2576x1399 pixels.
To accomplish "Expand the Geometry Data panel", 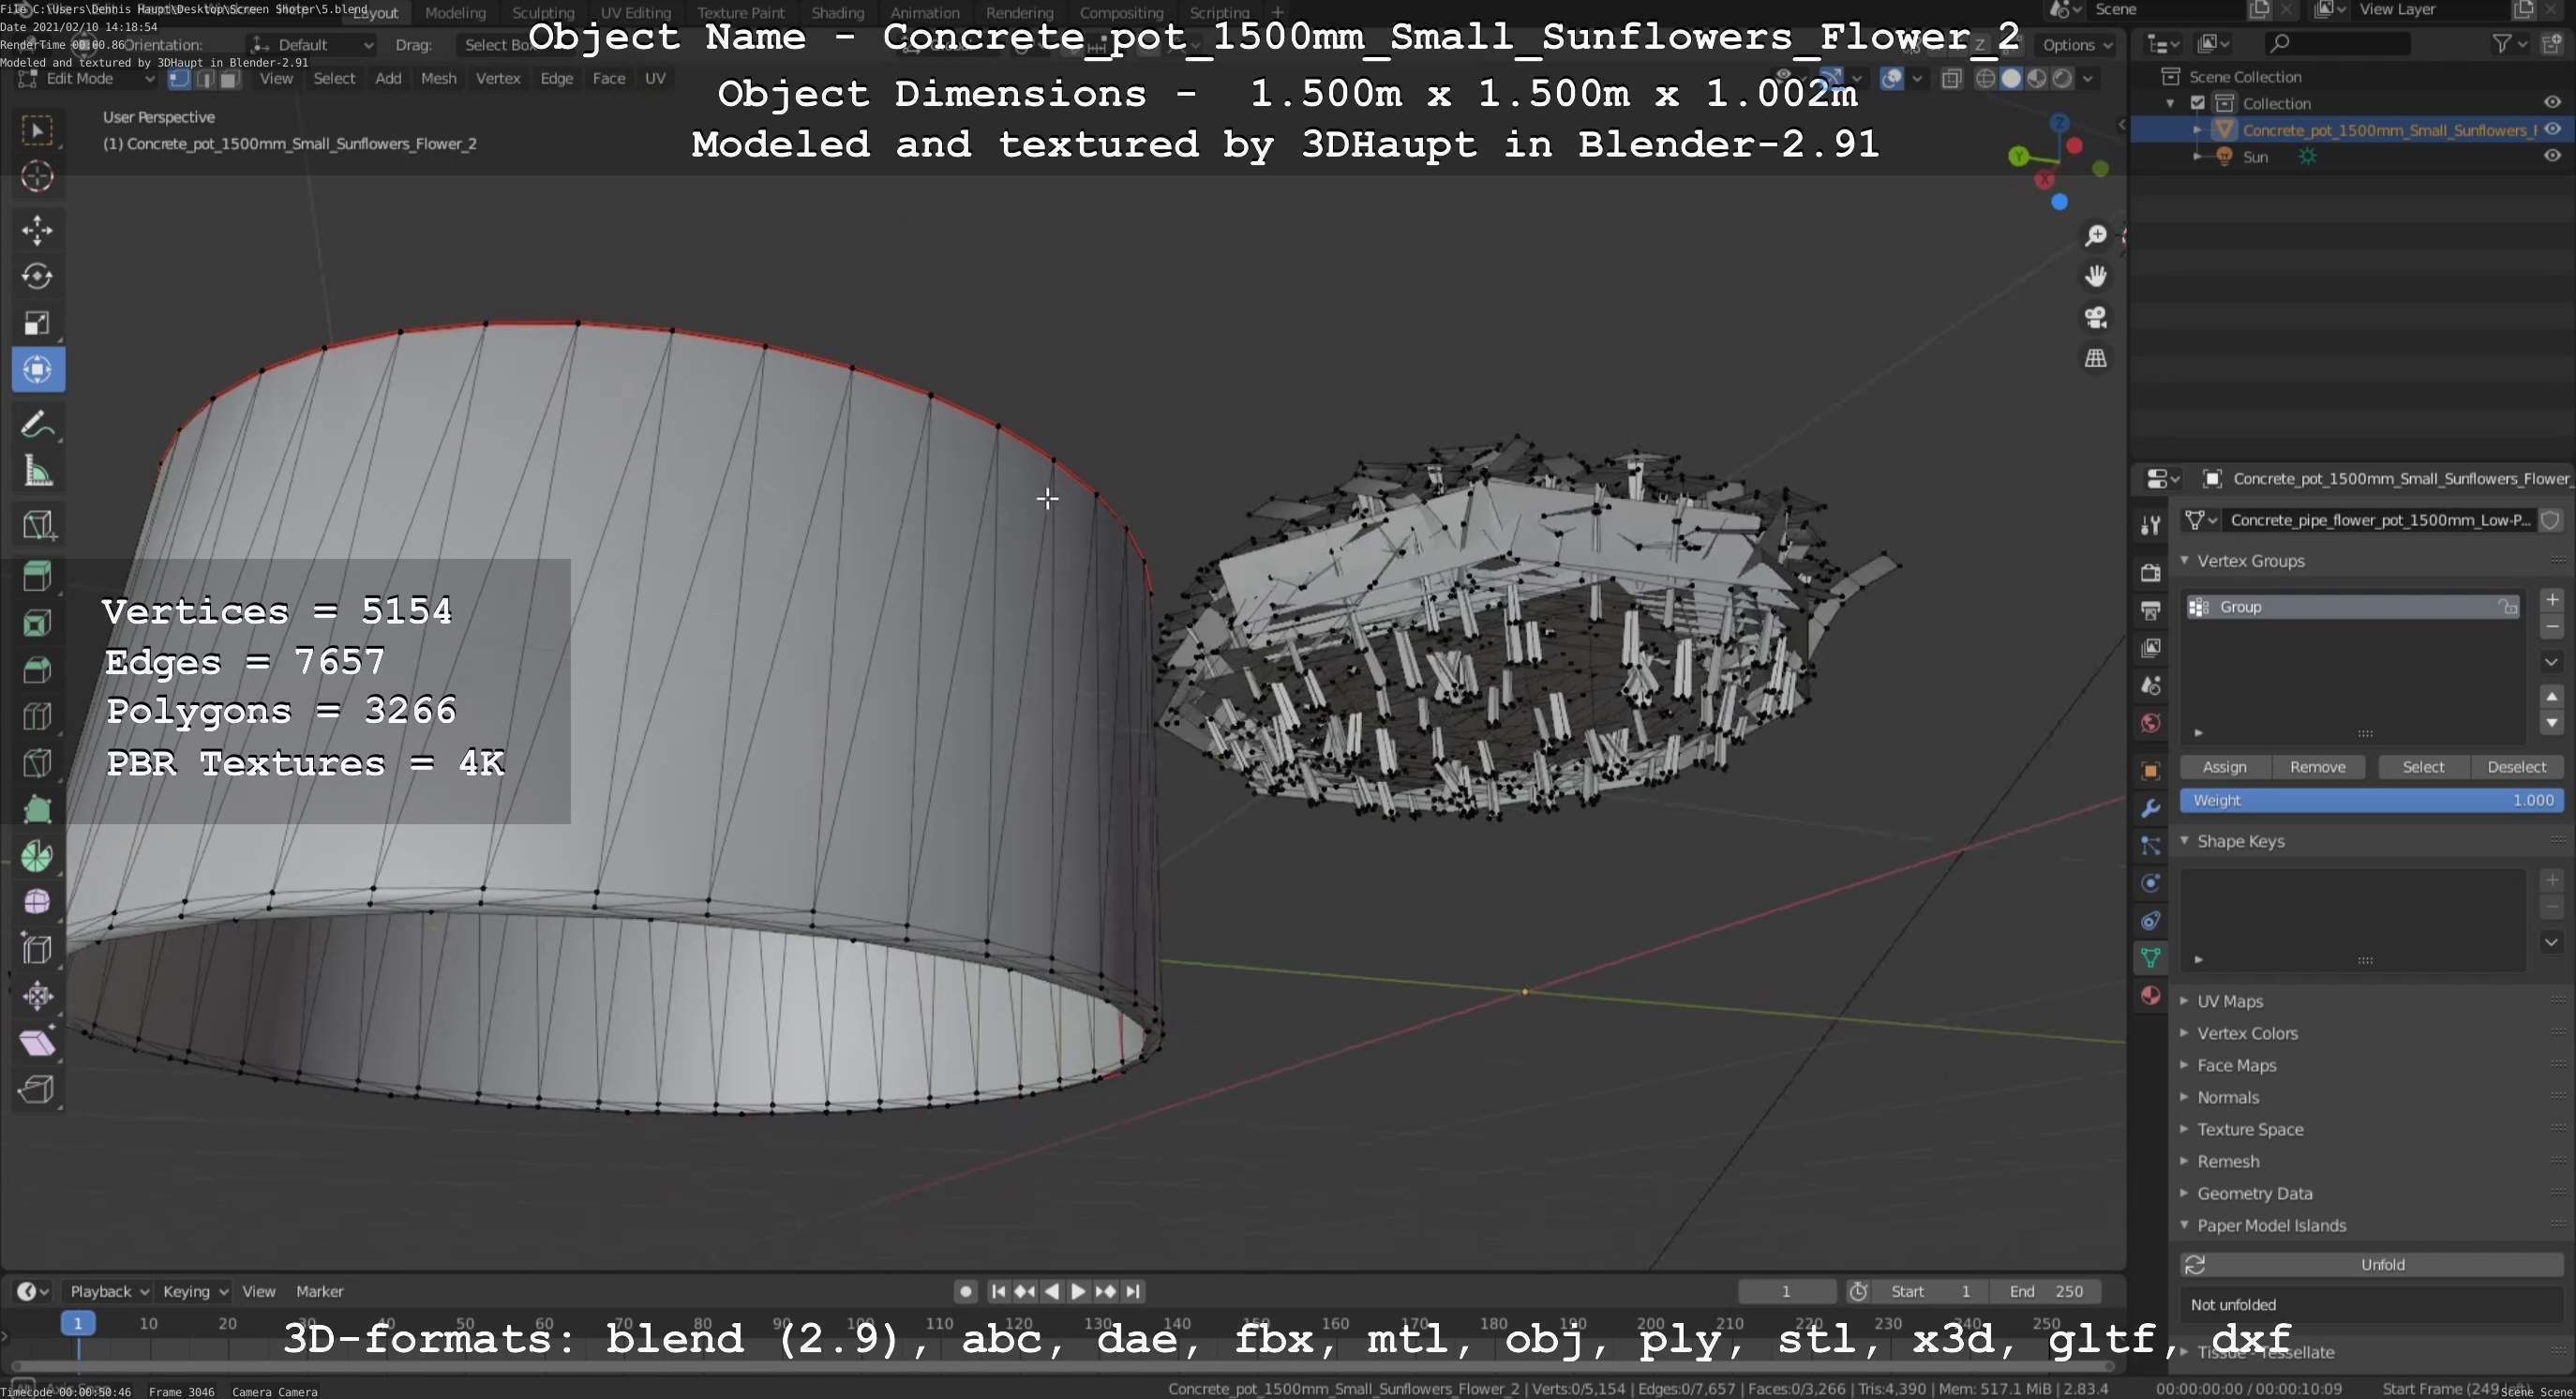I will 2254,1193.
